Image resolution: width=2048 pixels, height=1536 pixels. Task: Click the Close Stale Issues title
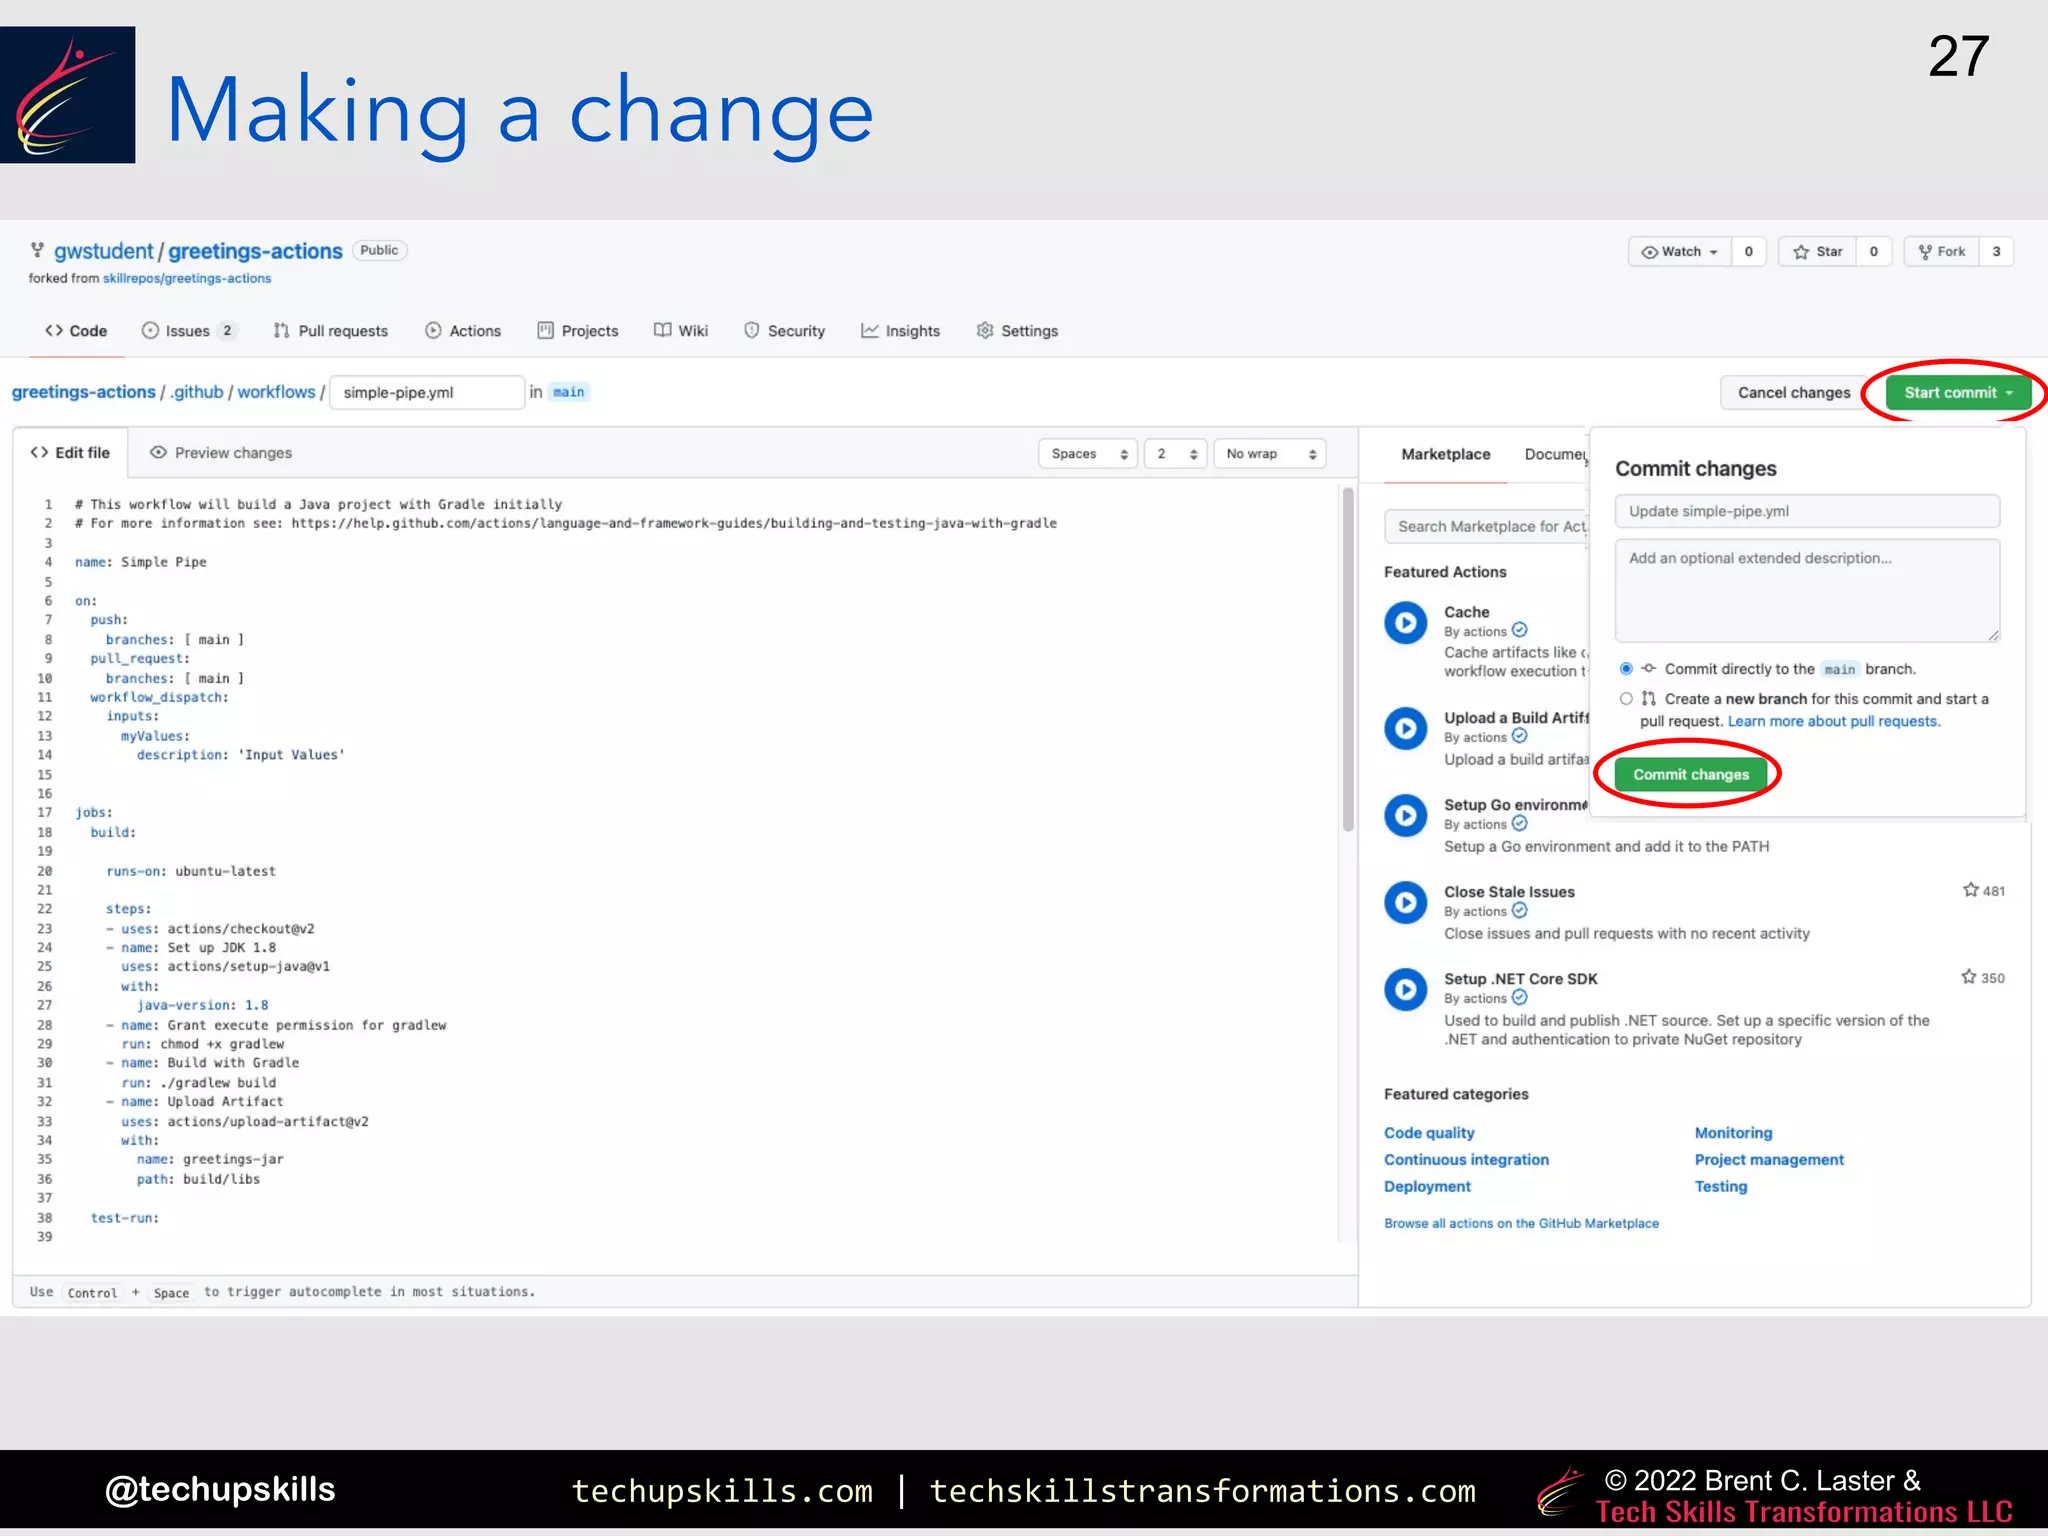[x=1509, y=892]
